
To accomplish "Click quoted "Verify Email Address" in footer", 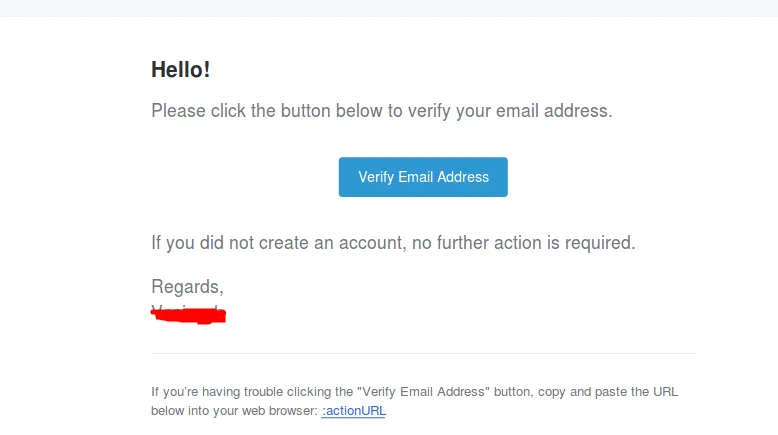I will 425,392.
